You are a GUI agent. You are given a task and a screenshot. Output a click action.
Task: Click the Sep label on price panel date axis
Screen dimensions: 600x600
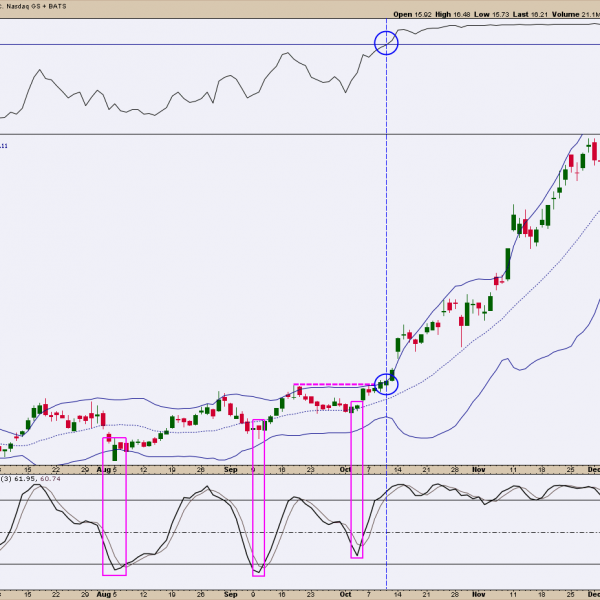231,470
